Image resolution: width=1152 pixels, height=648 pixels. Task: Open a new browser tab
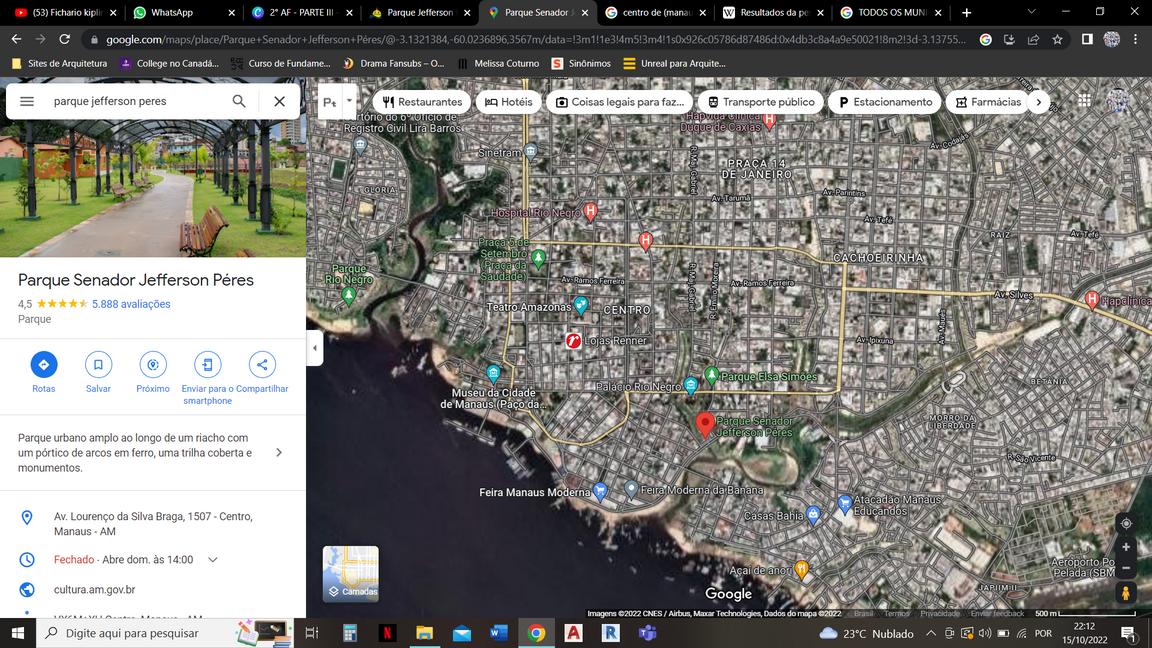tap(966, 12)
